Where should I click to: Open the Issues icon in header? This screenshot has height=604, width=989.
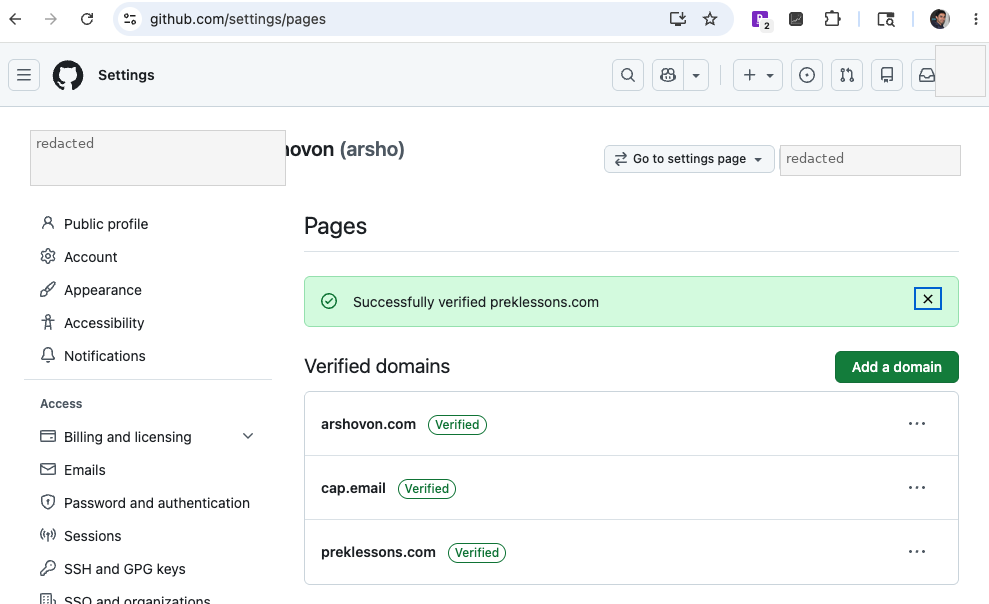point(807,75)
